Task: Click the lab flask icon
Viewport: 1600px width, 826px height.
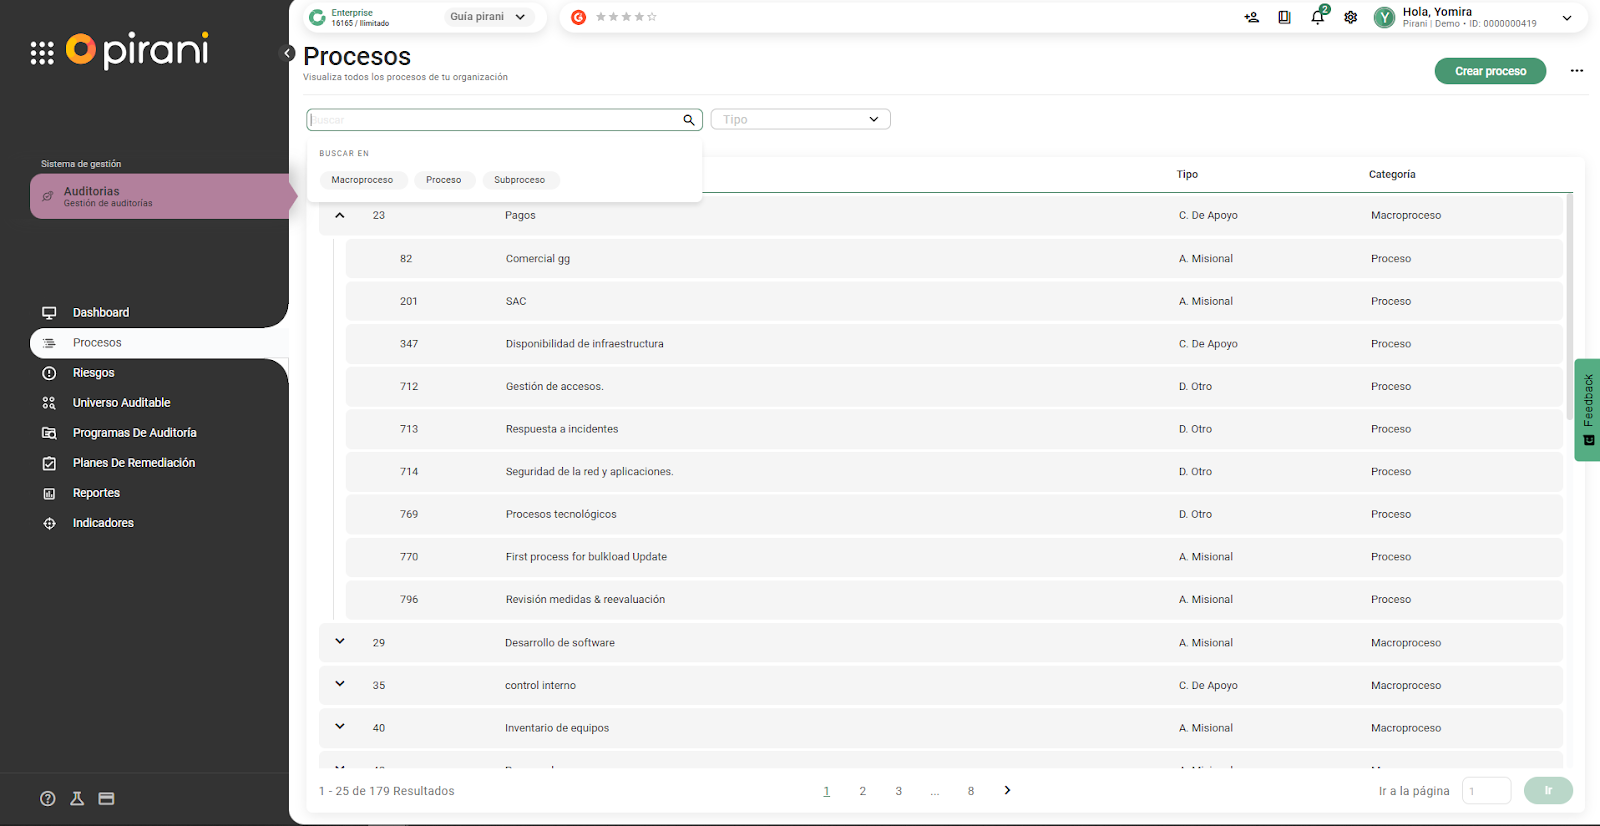Action: (77, 798)
